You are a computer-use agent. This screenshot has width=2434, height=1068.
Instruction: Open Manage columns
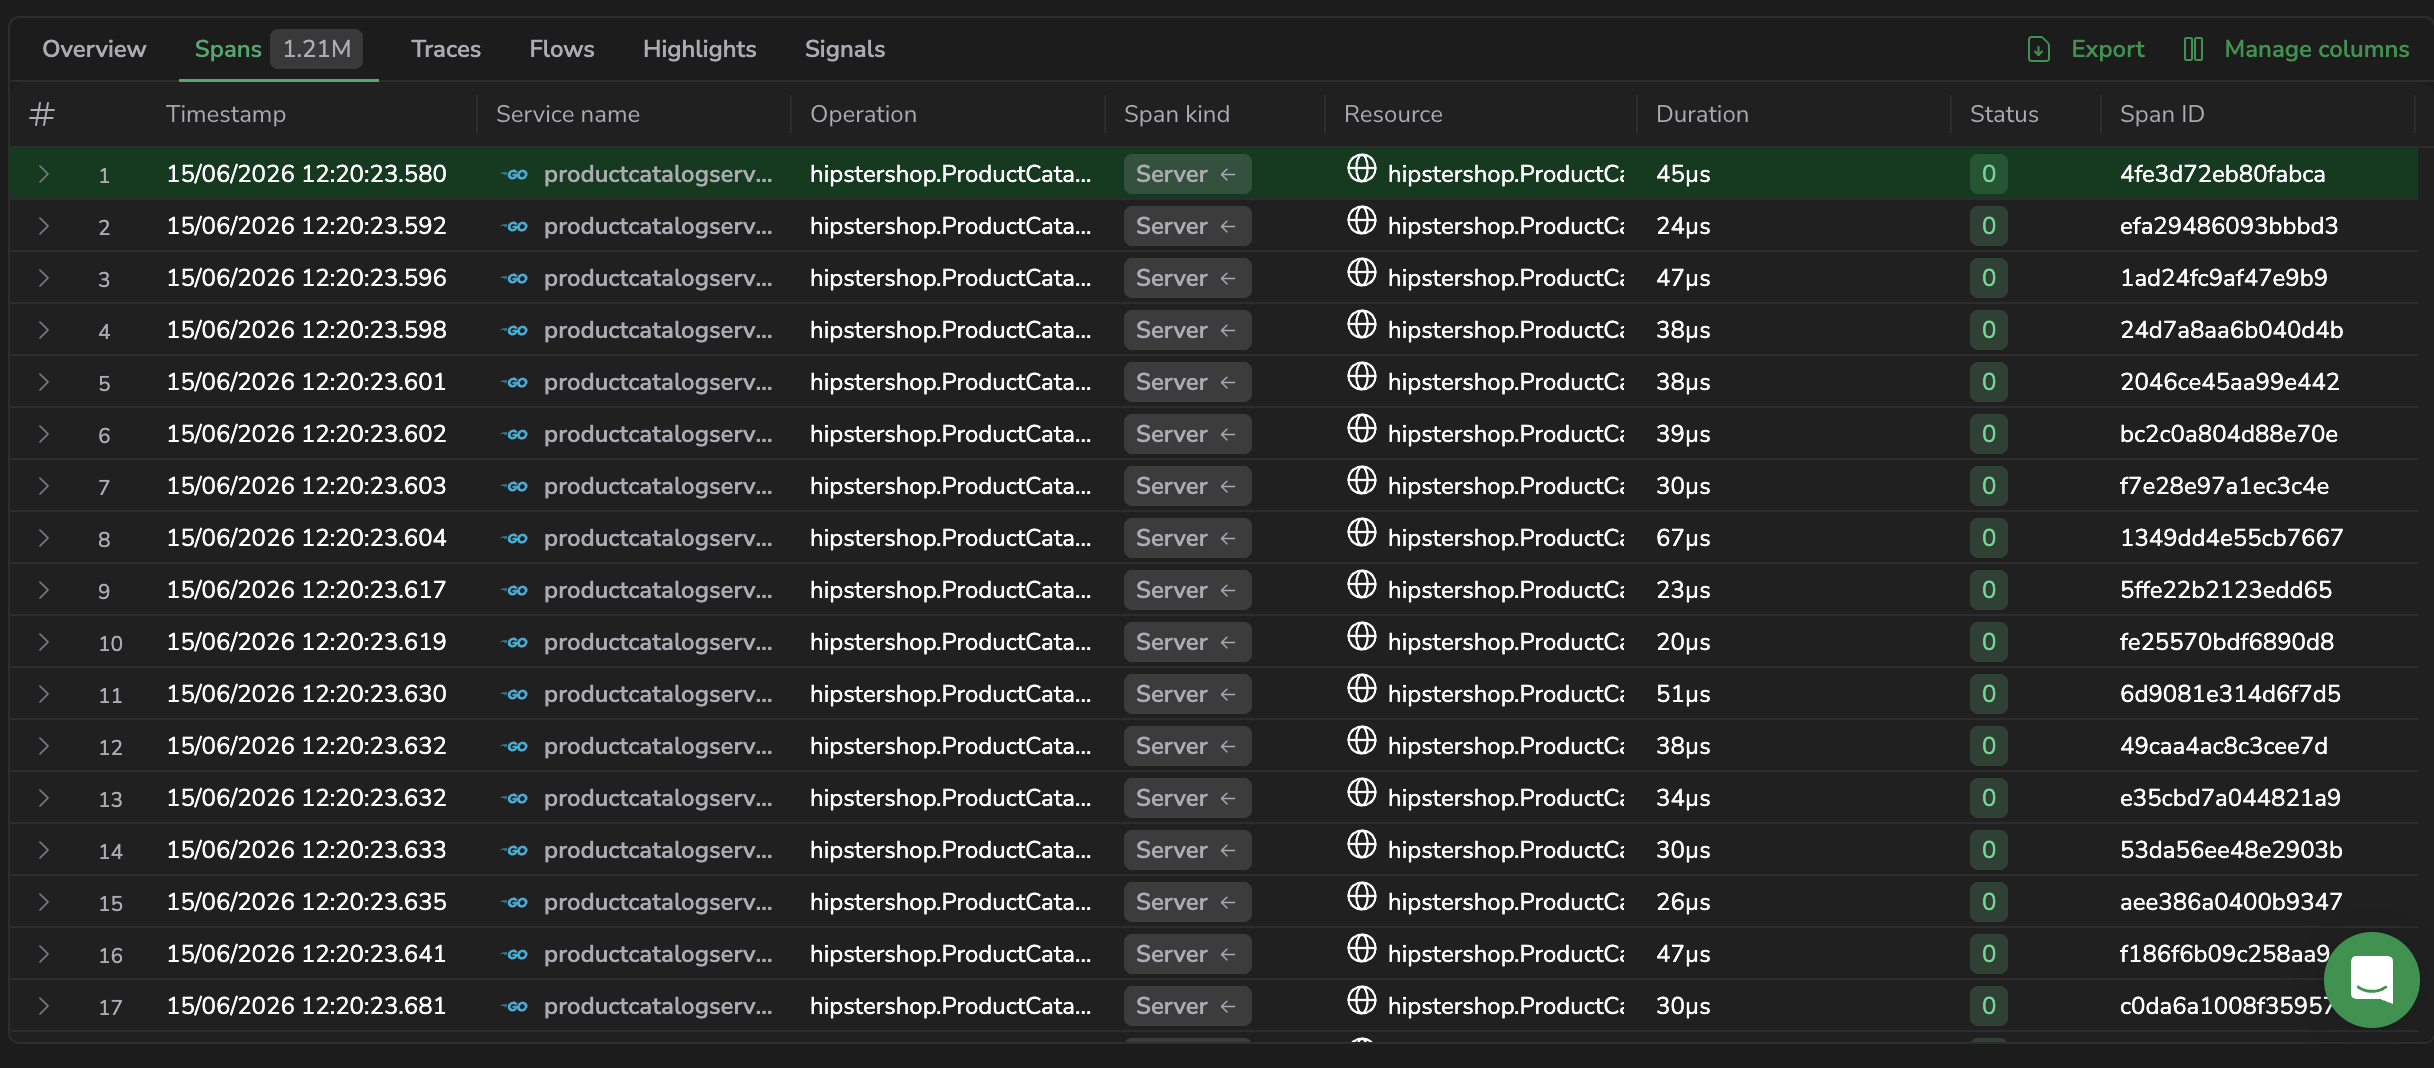coord(2297,49)
